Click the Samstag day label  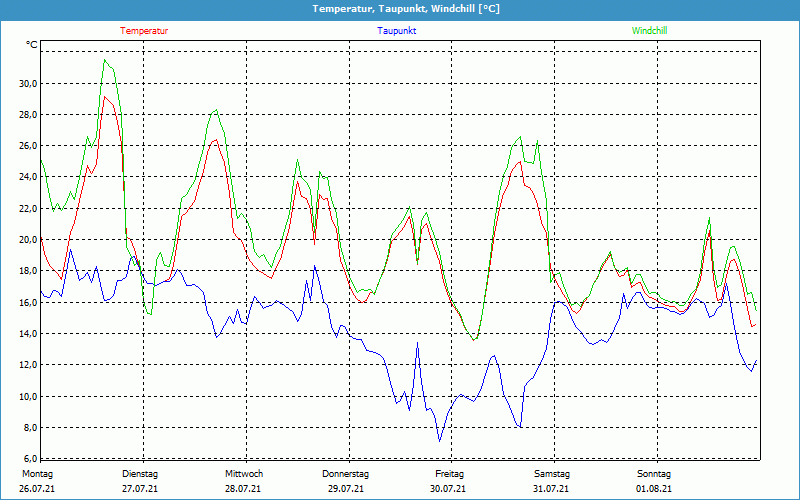point(552,474)
